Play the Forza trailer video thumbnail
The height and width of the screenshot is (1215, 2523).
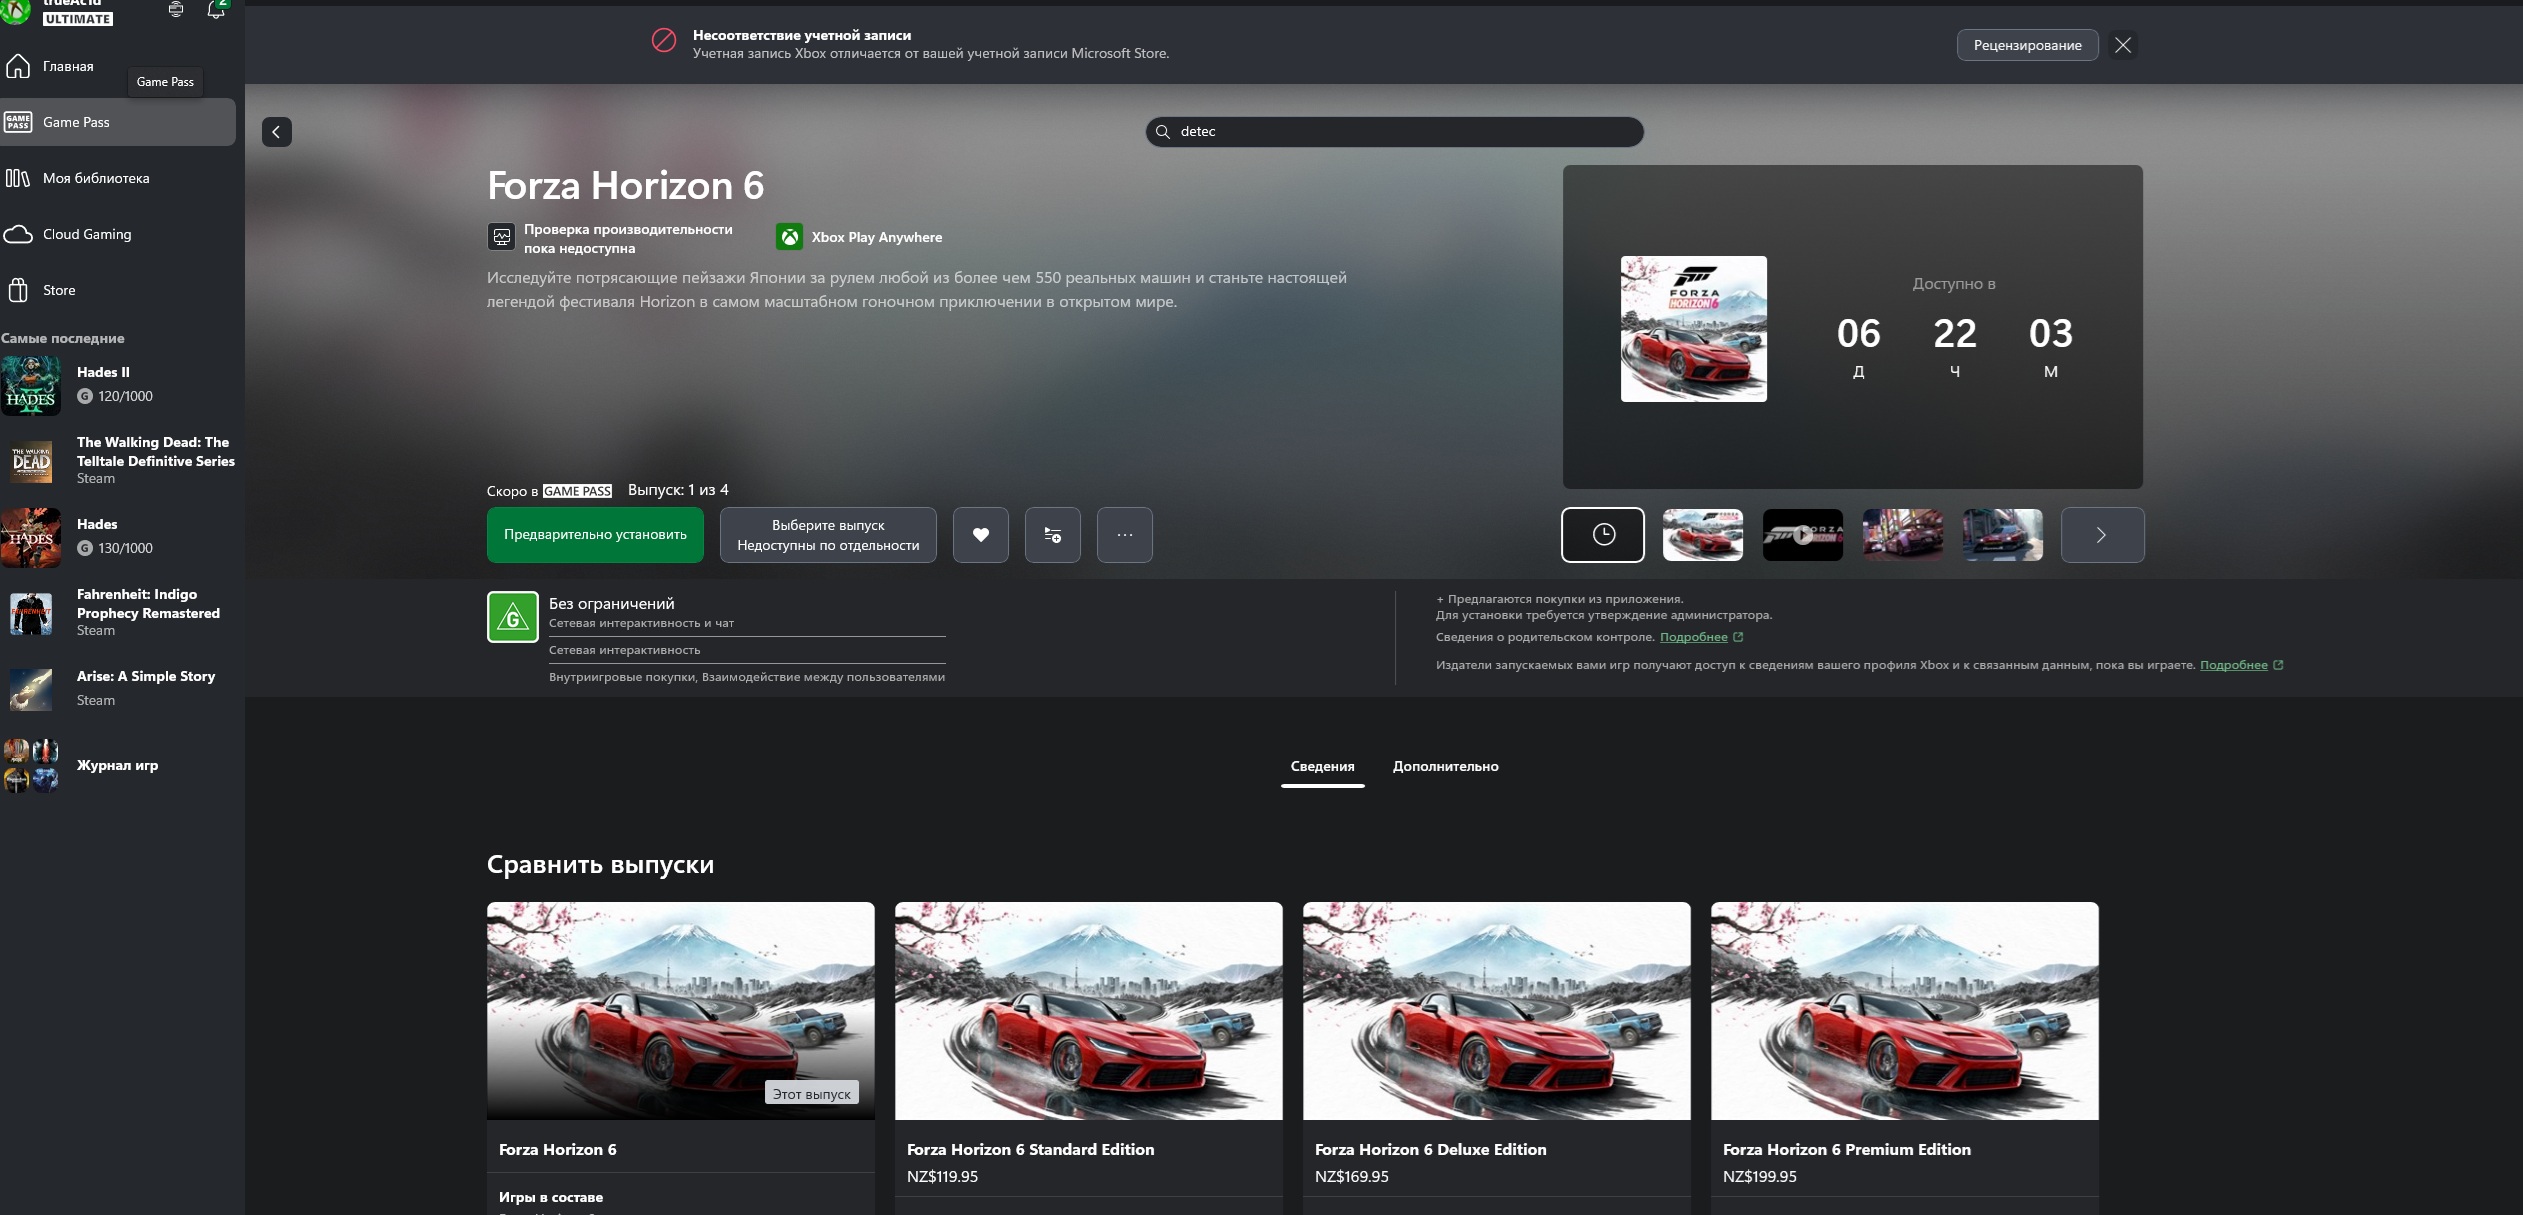click(1803, 535)
